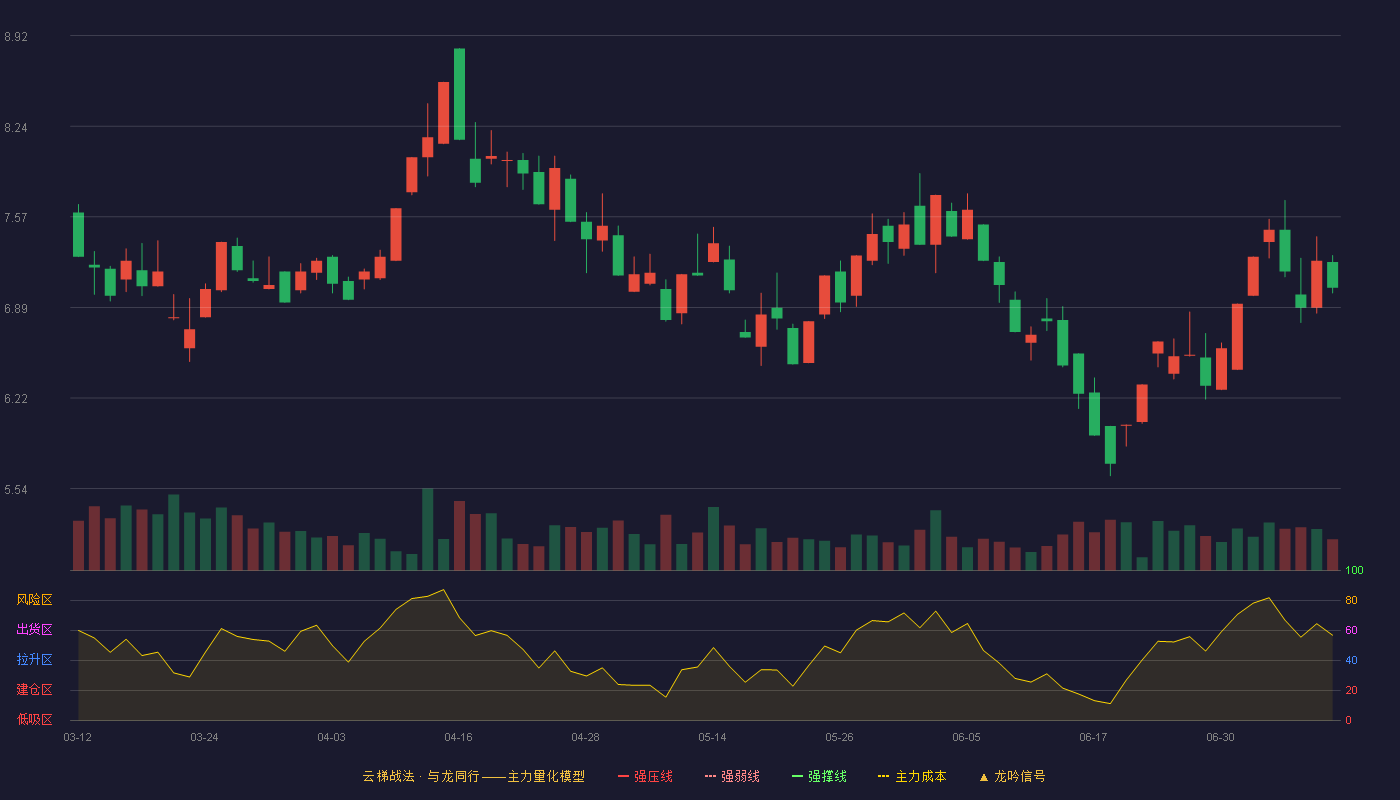Click the 6.89 price axis label
Viewport: 1400px width, 800px height.
[16, 308]
